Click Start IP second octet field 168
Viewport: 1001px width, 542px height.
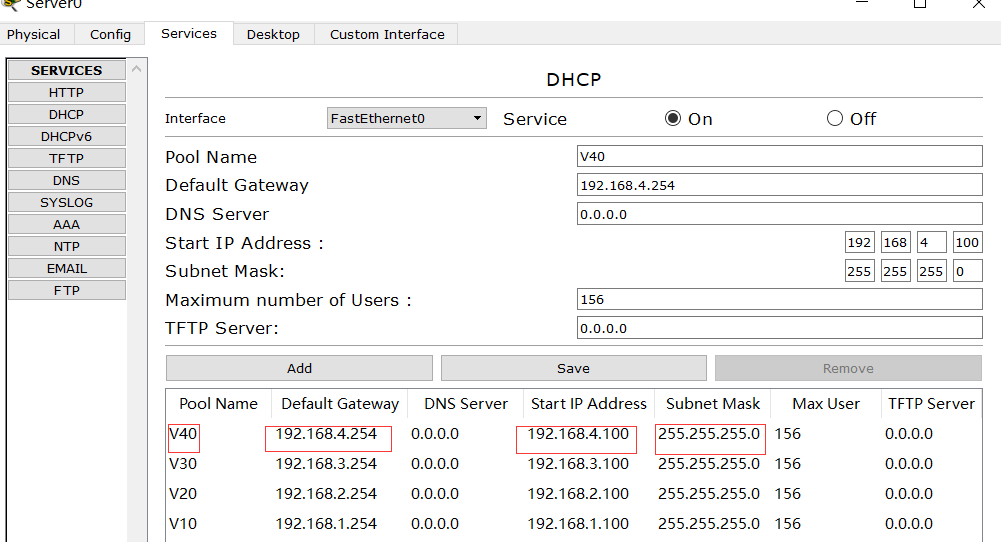point(895,243)
